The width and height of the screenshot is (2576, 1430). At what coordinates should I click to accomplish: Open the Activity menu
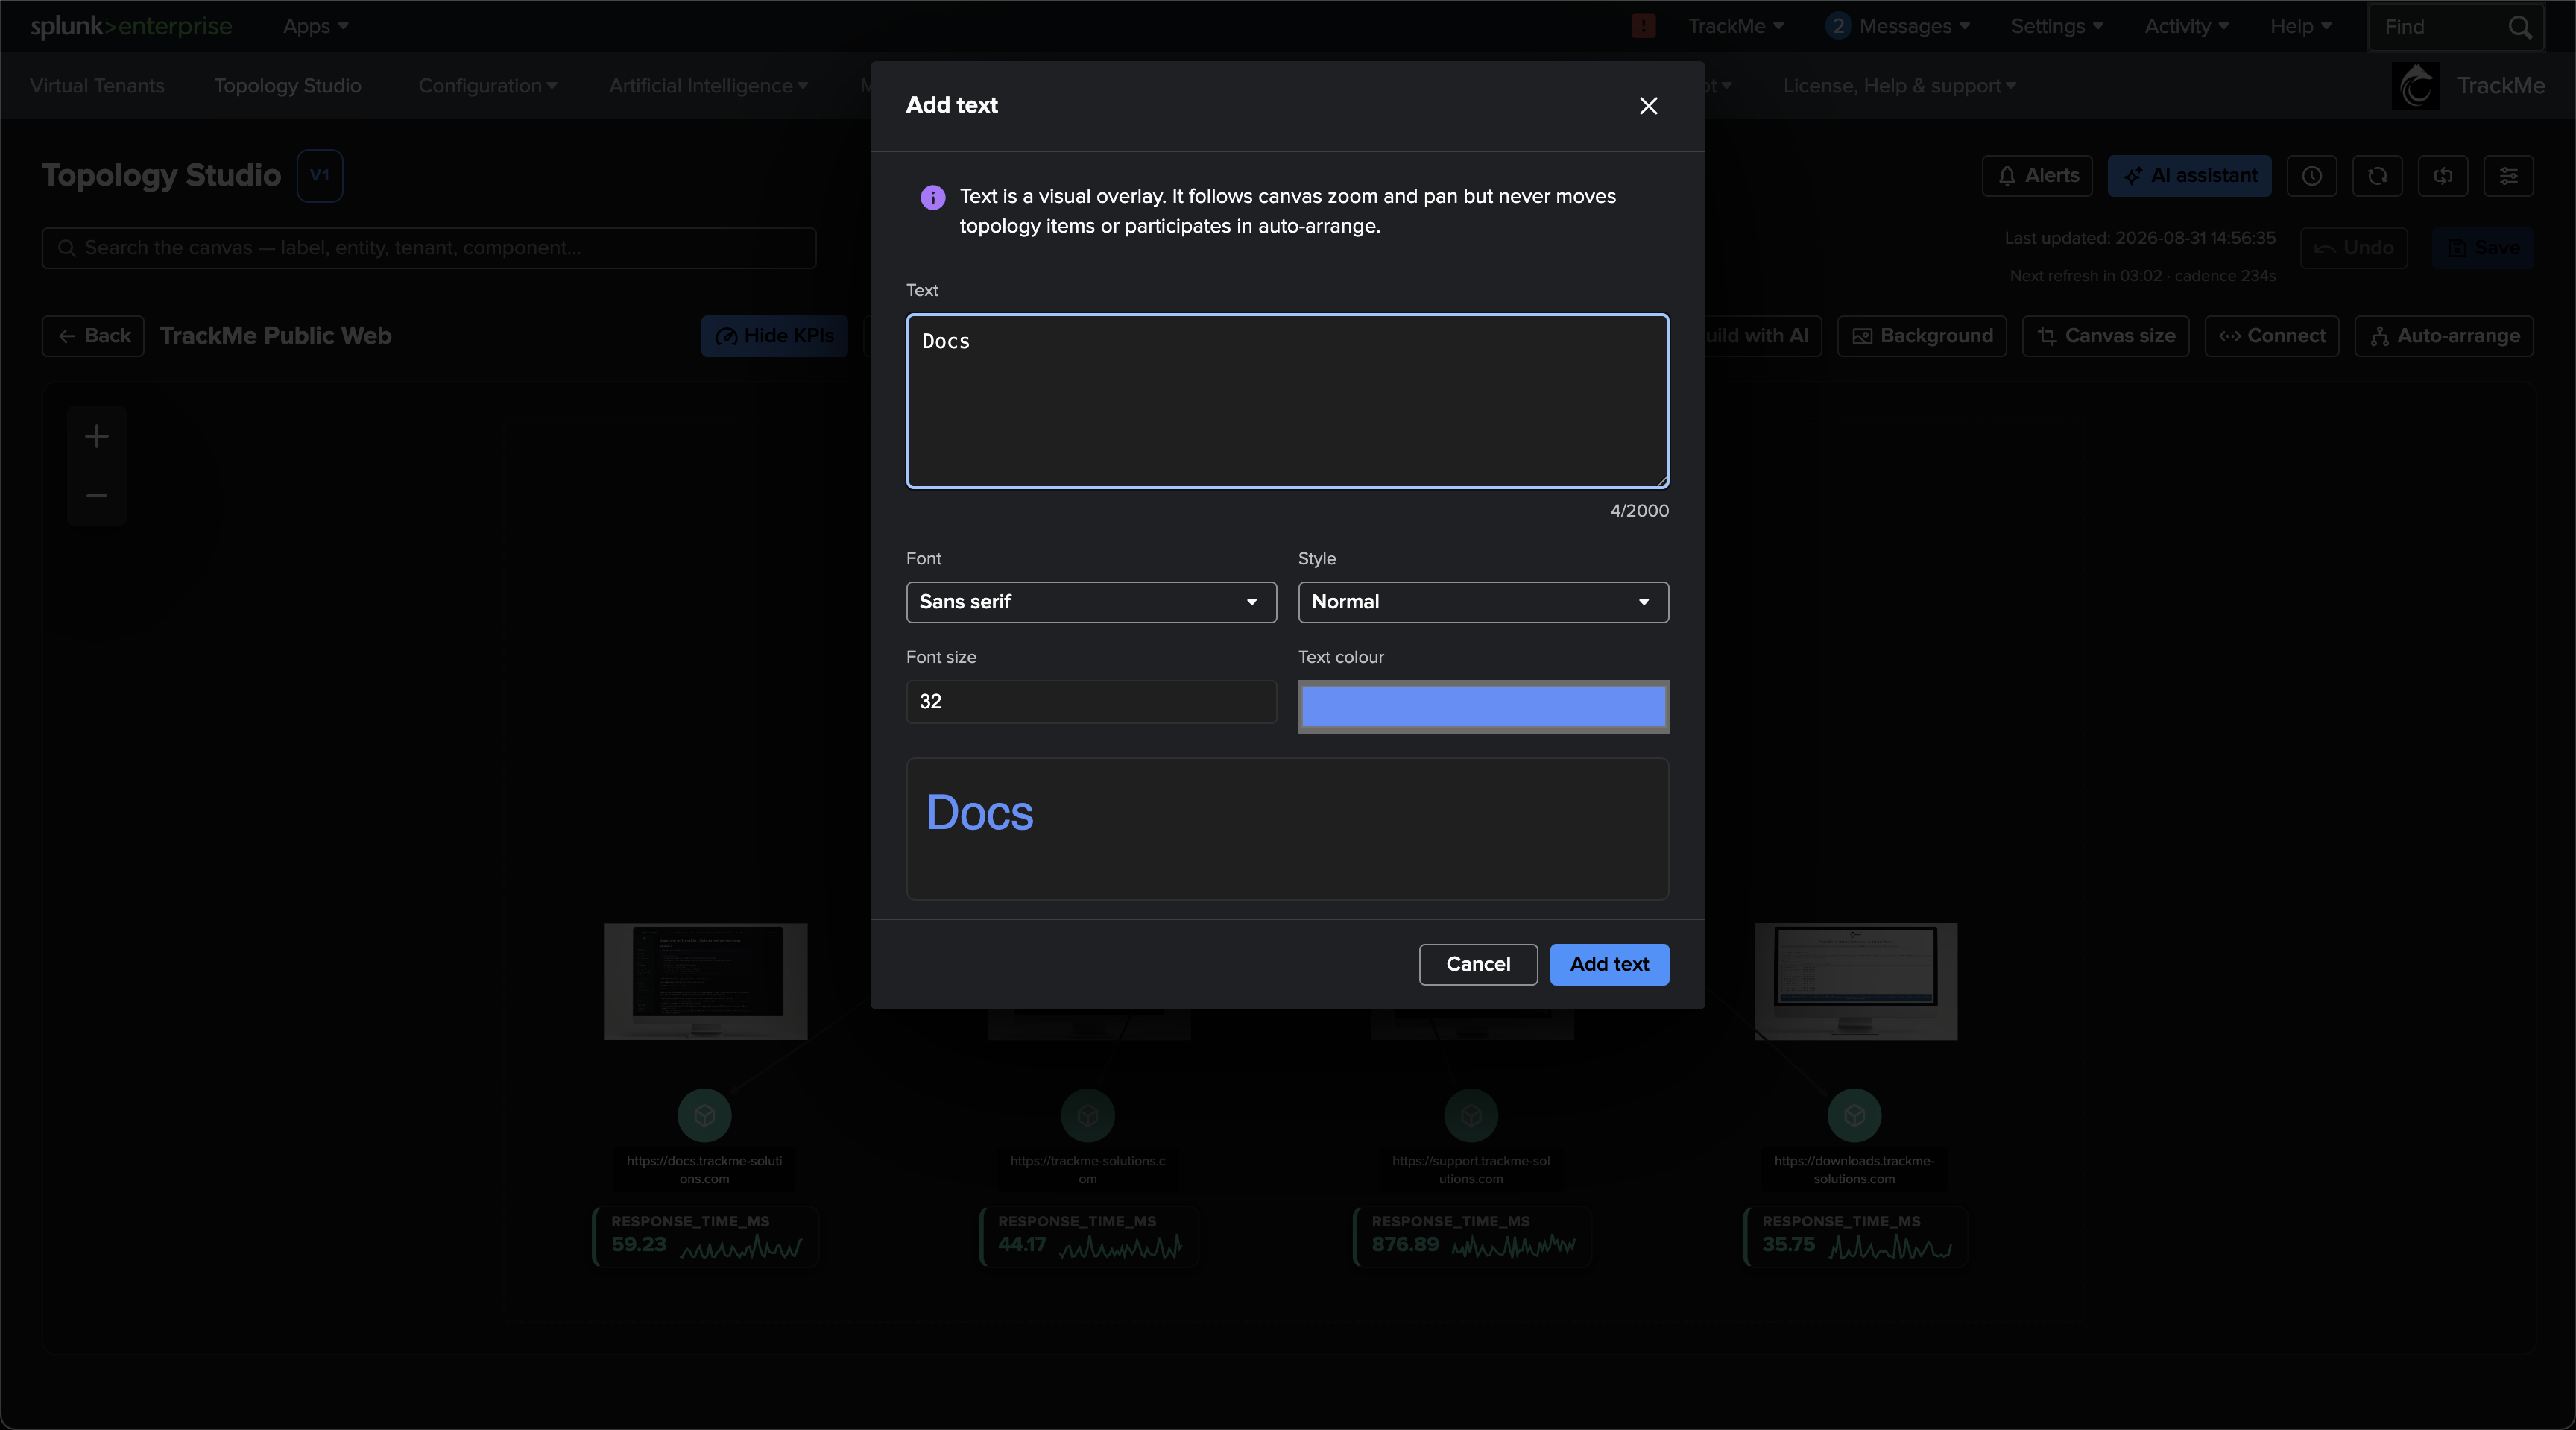2186,27
